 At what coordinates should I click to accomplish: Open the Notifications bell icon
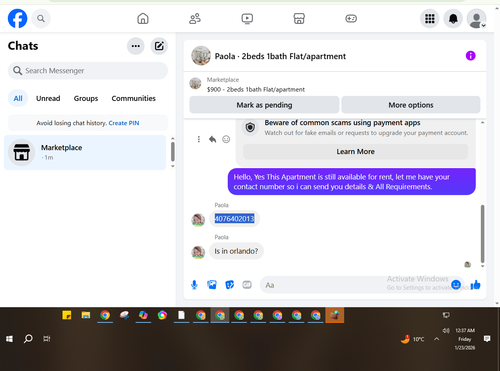(453, 18)
